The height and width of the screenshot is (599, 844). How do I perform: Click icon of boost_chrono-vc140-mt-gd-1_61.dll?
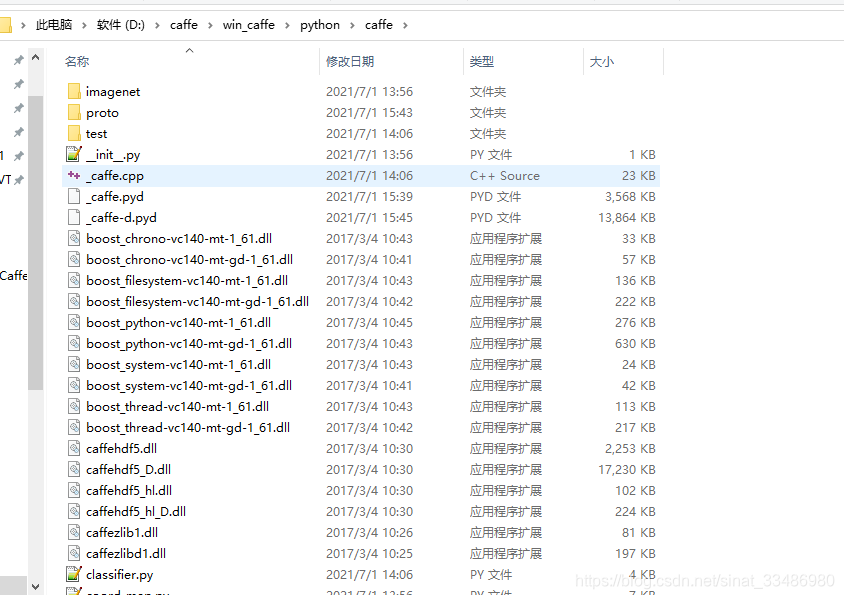[x=74, y=259]
